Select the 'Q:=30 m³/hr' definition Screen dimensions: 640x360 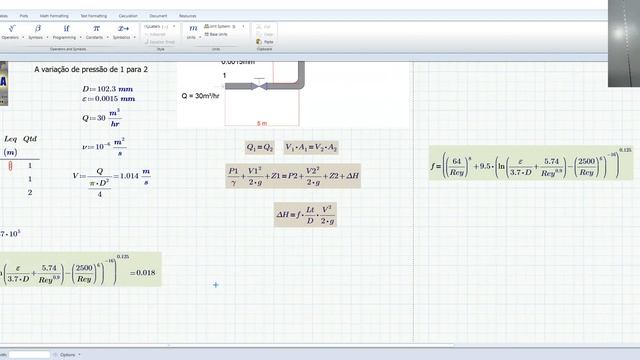pyautogui.click(x=101, y=118)
